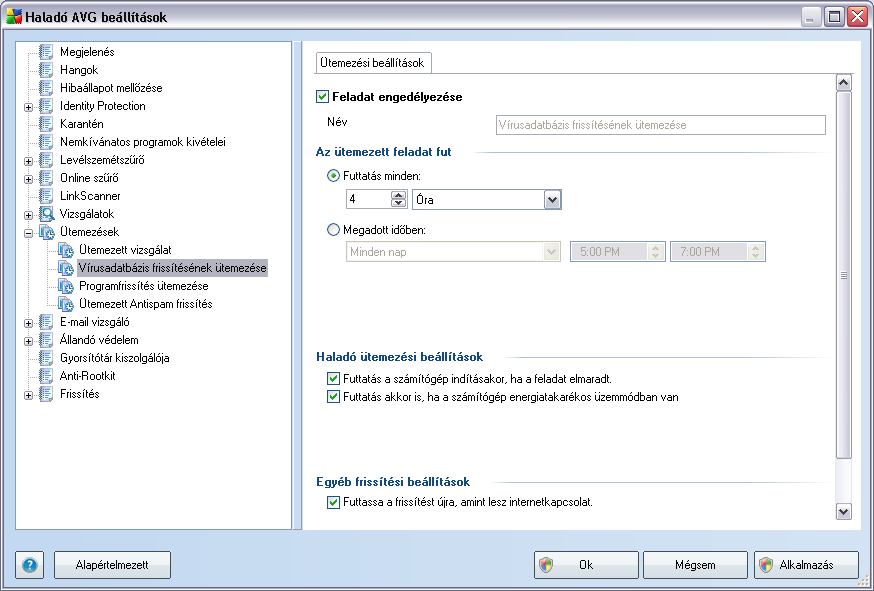Expand the Vizsgálatok tree node
The image size is (874, 591).
click(28, 215)
